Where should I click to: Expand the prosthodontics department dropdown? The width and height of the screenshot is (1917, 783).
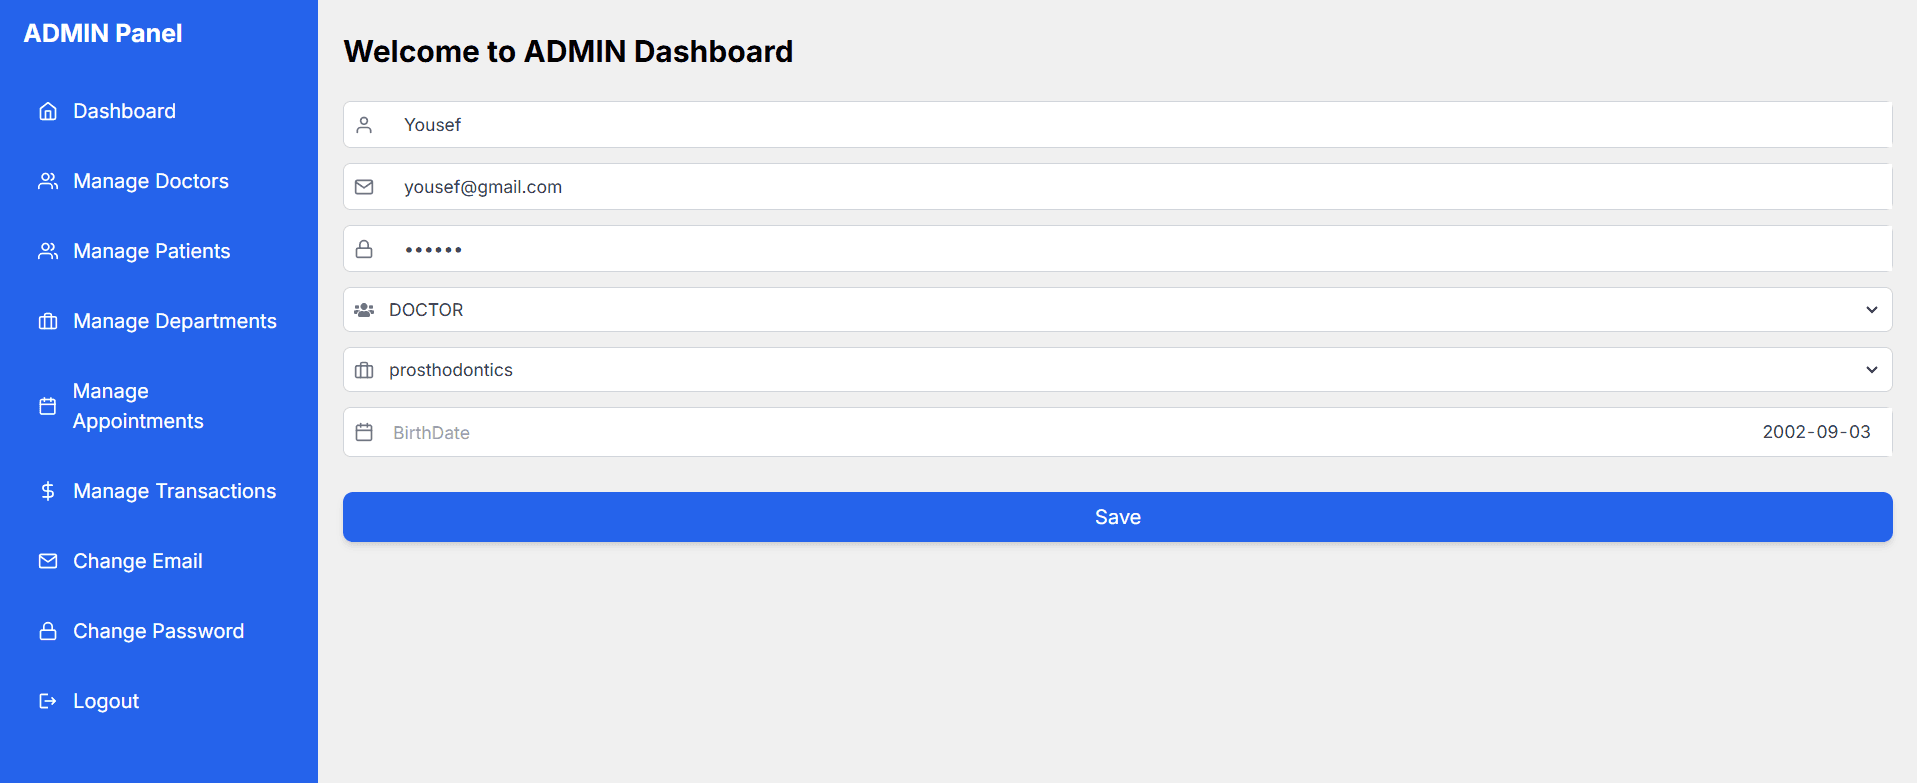click(1116, 370)
